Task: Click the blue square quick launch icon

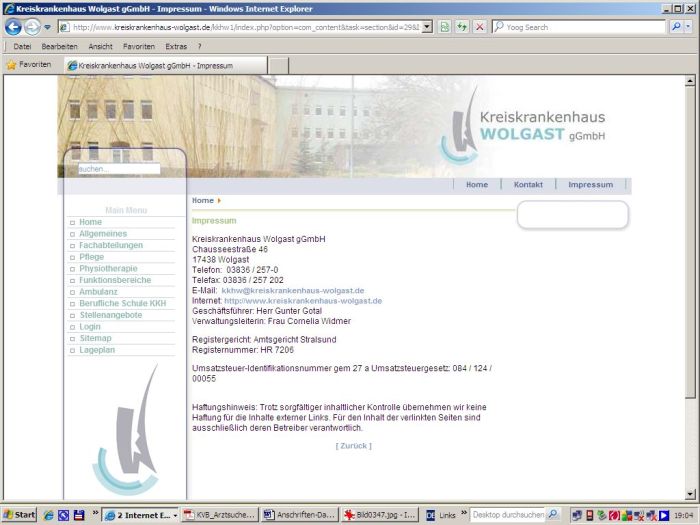Action: point(63,515)
